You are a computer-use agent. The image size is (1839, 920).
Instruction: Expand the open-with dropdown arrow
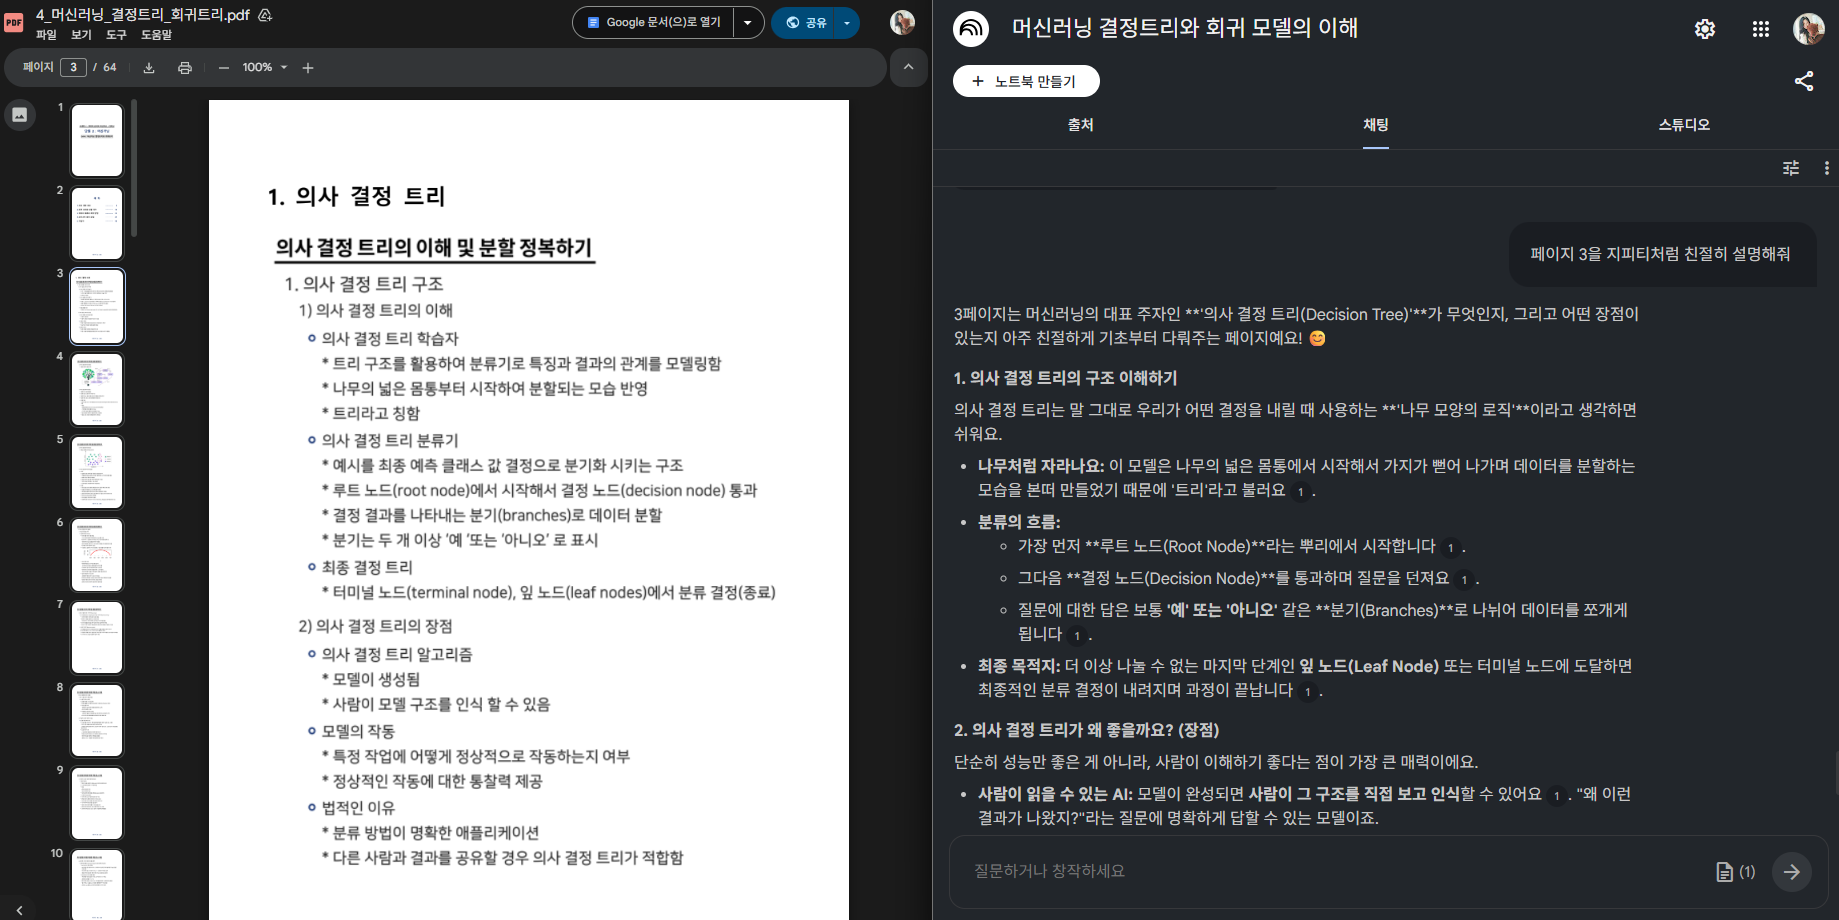coord(748,22)
